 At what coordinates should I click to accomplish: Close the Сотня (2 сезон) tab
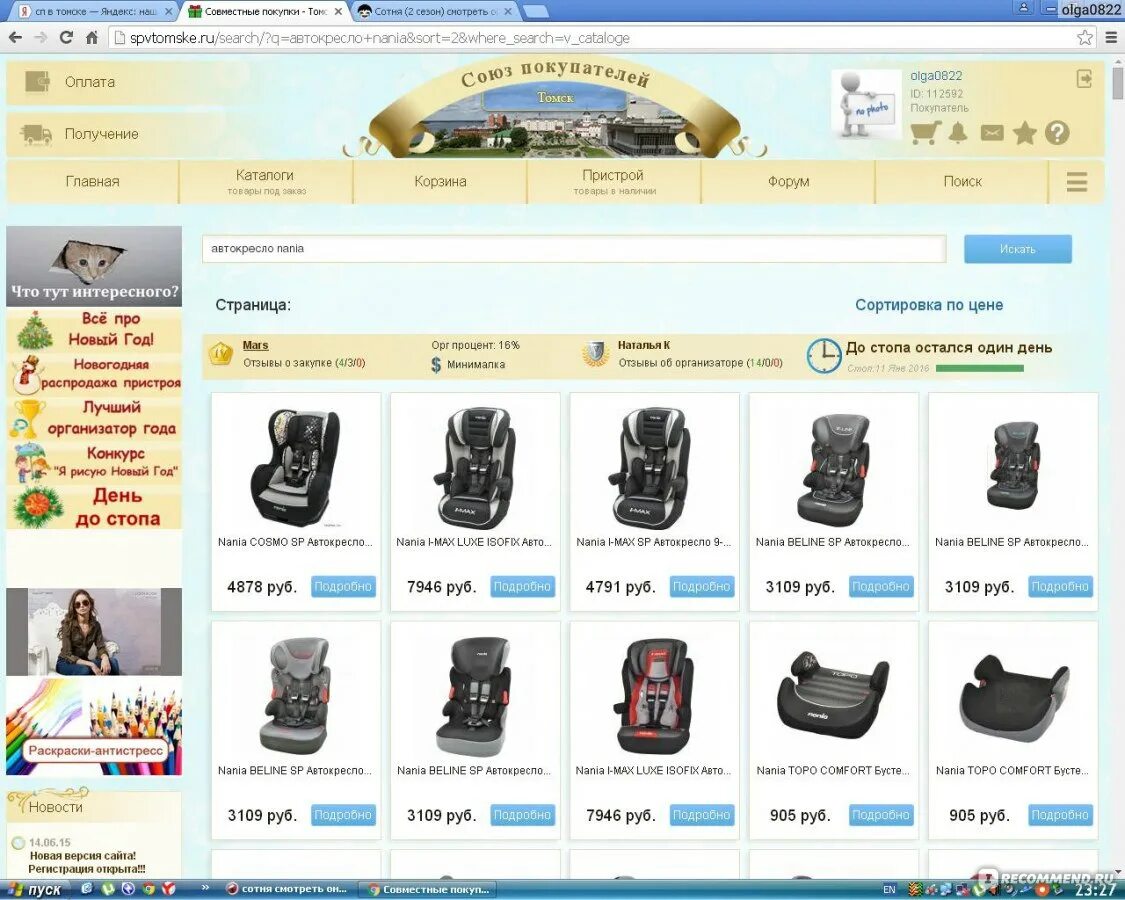[x=508, y=11]
